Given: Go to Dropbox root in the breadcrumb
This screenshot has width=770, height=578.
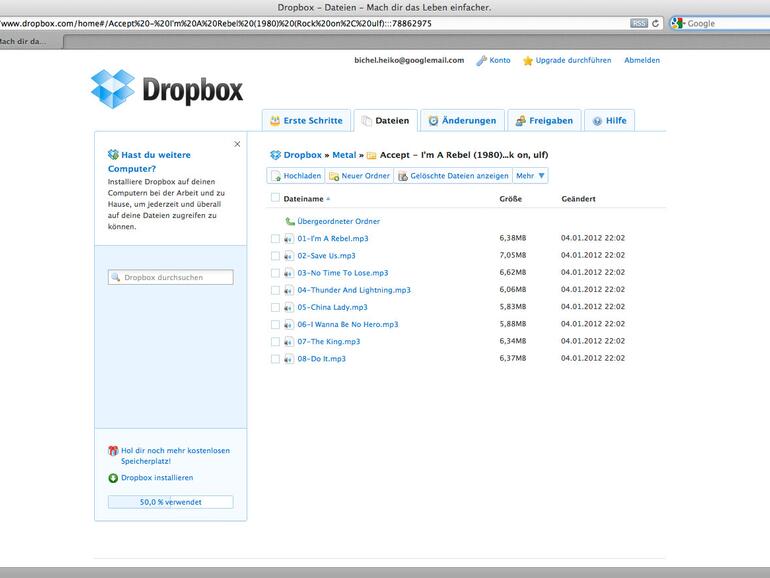Looking at the screenshot, I should (x=302, y=155).
